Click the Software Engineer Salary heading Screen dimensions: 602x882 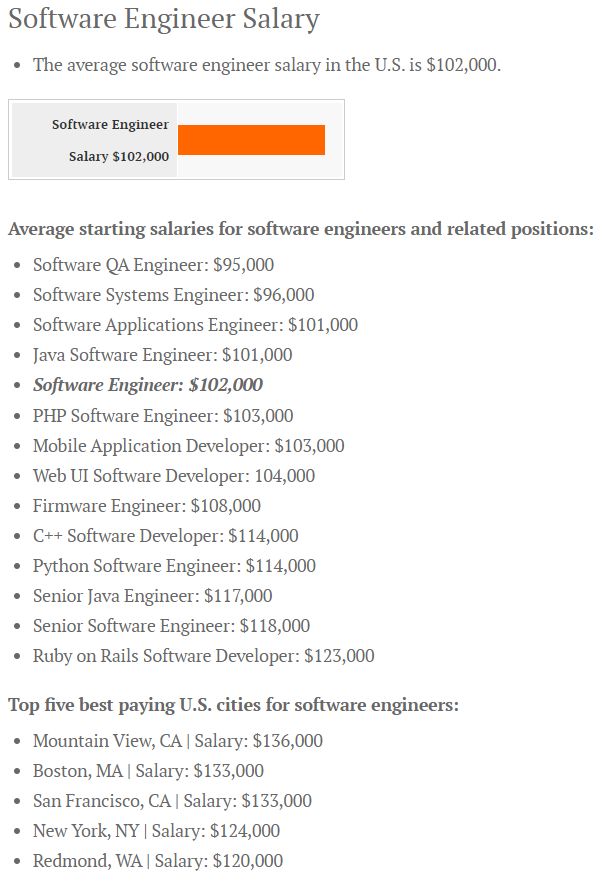tap(164, 19)
